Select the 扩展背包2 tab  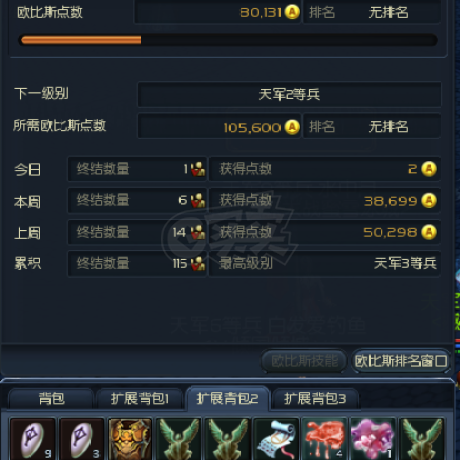coord(227,398)
